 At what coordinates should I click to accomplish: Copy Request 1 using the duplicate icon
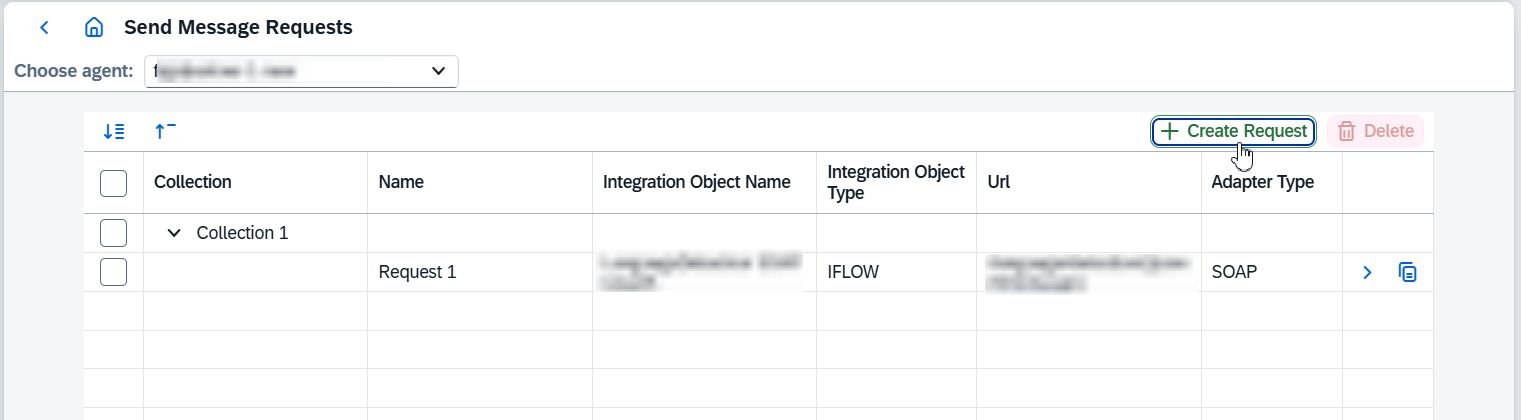tap(1407, 272)
